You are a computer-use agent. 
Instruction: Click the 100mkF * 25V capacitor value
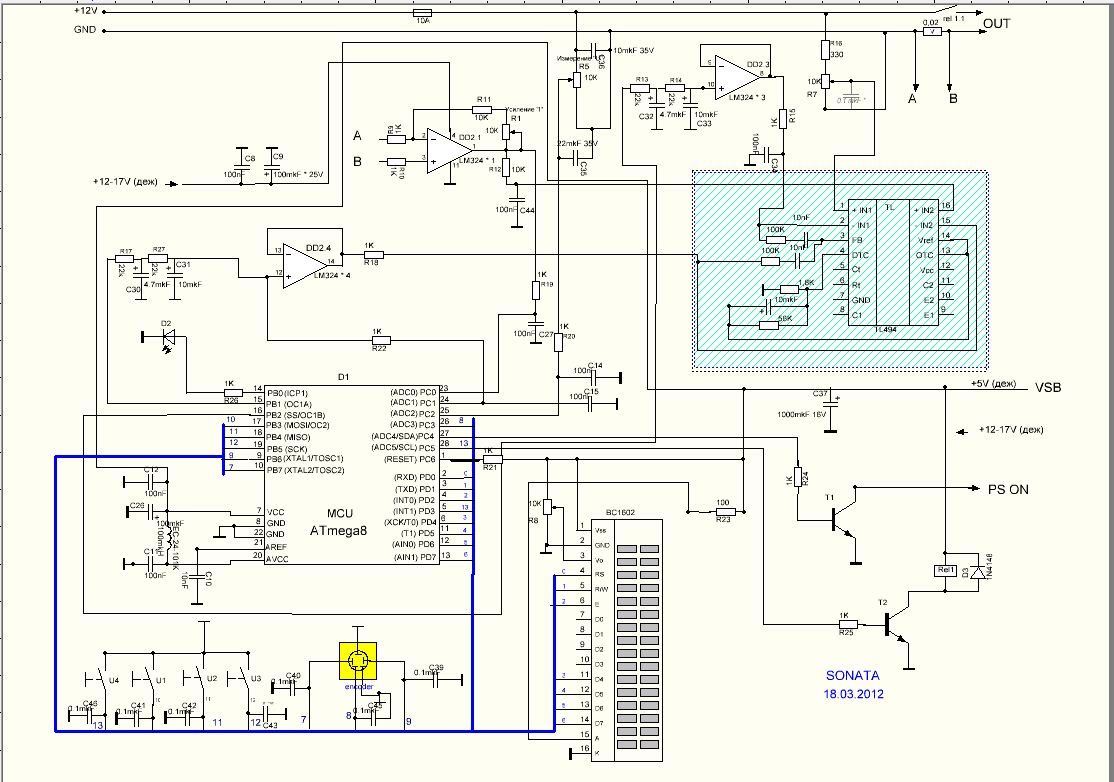point(298,175)
